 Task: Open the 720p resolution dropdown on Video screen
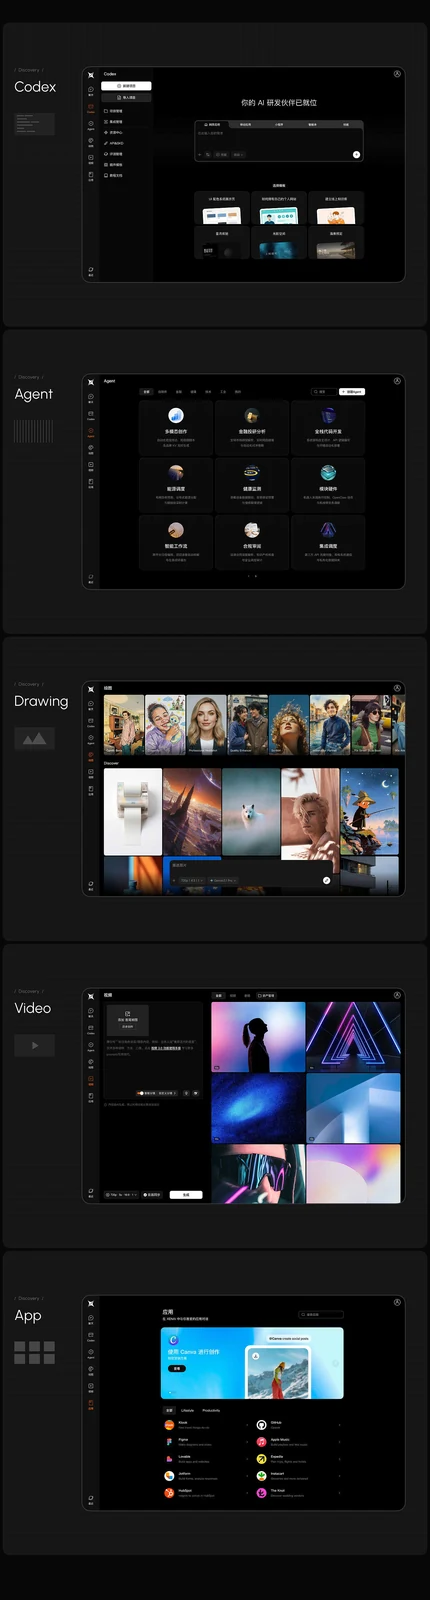point(121,1194)
